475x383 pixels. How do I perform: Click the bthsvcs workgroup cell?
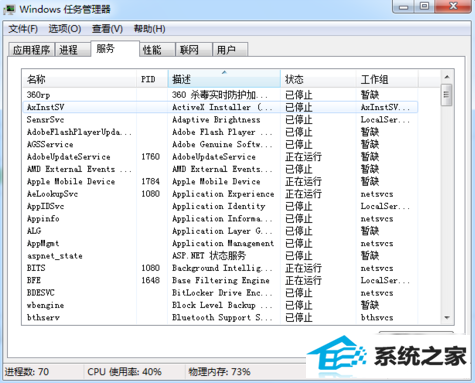click(377, 317)
